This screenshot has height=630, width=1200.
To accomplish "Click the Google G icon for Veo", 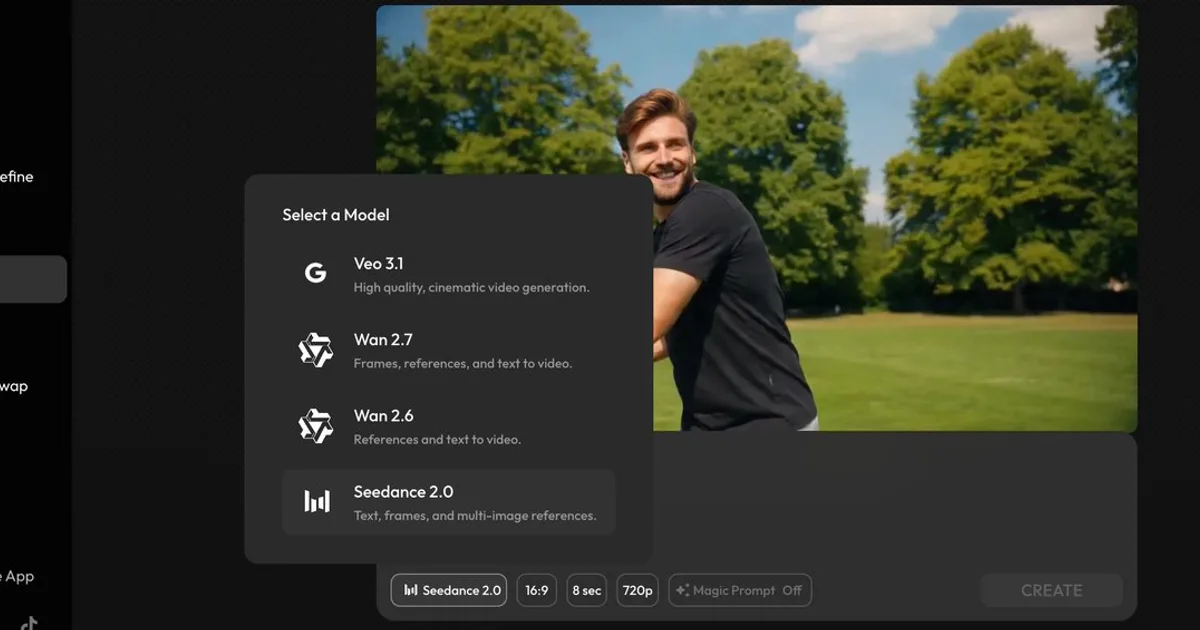I will click(315, 274).
